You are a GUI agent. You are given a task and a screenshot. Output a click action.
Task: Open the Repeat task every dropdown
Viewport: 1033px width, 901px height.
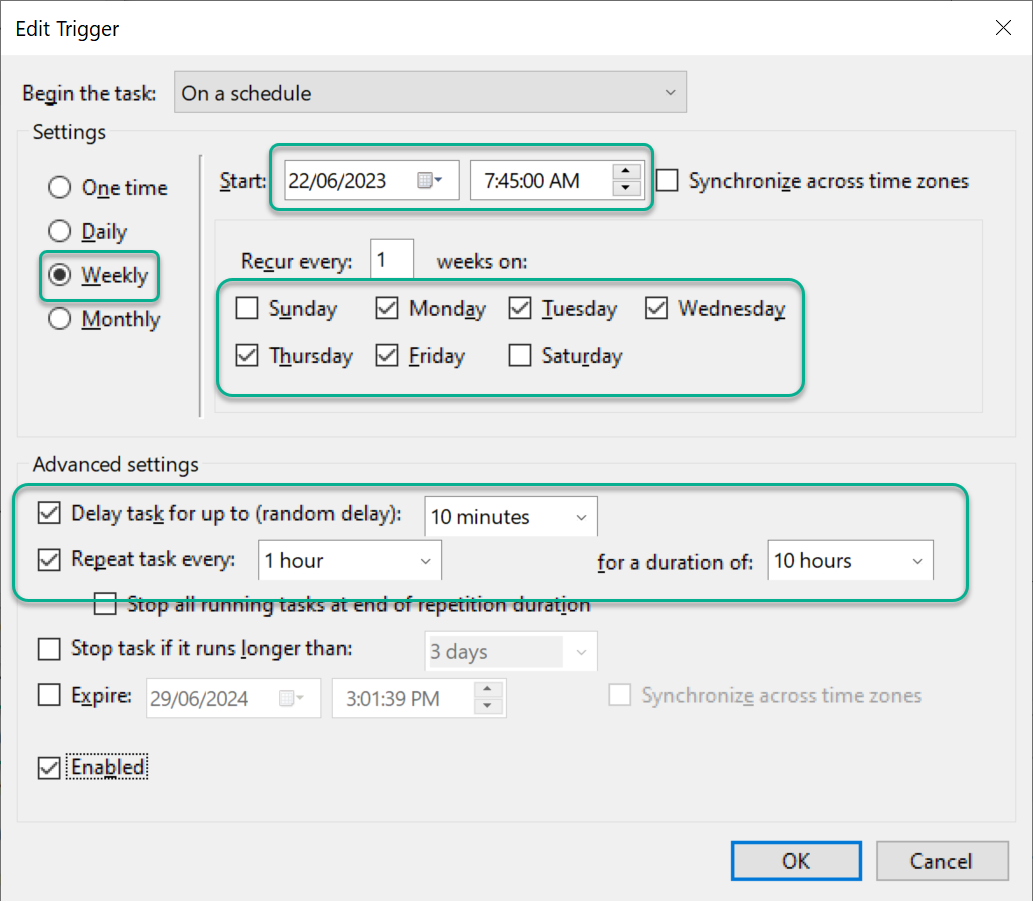(424, 560)
